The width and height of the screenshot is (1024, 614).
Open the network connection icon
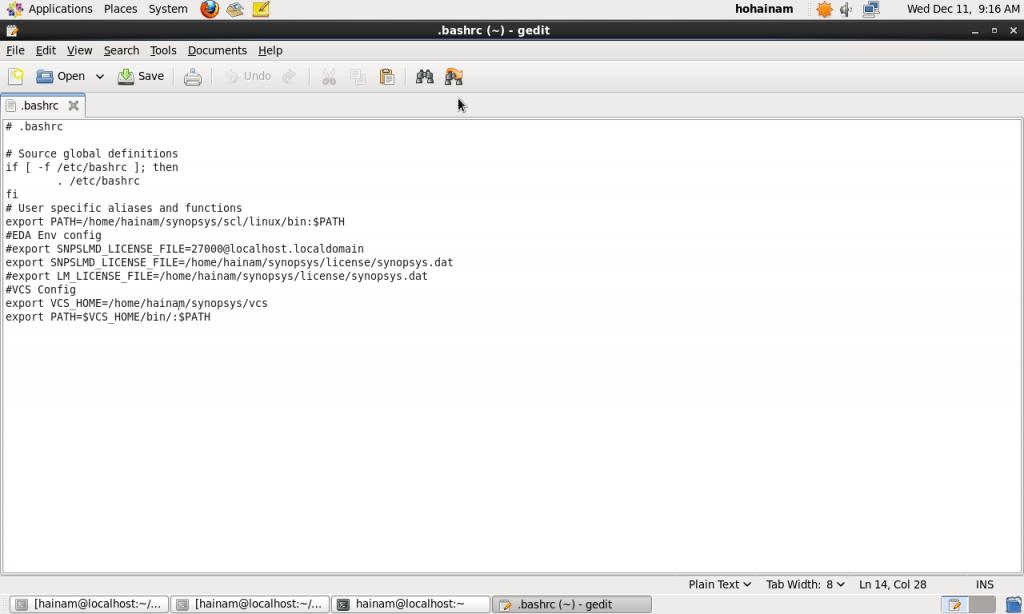coord(871,9)
